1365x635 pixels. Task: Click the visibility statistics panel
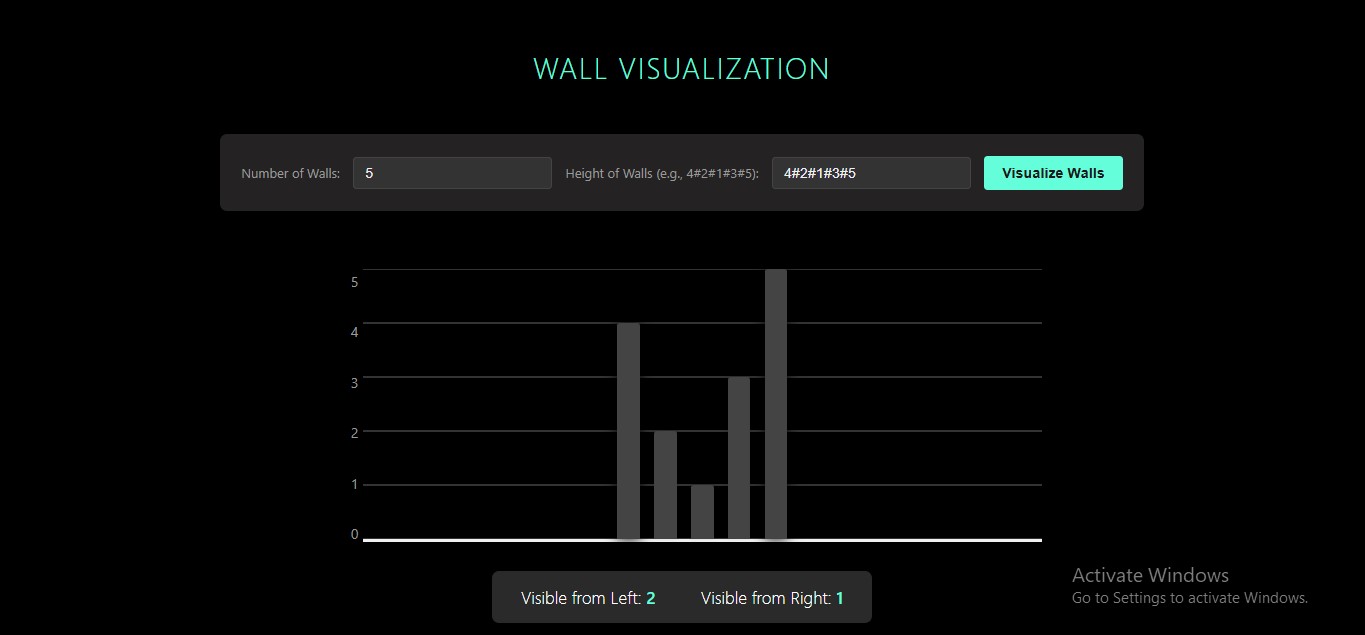(x=681, y=596)
